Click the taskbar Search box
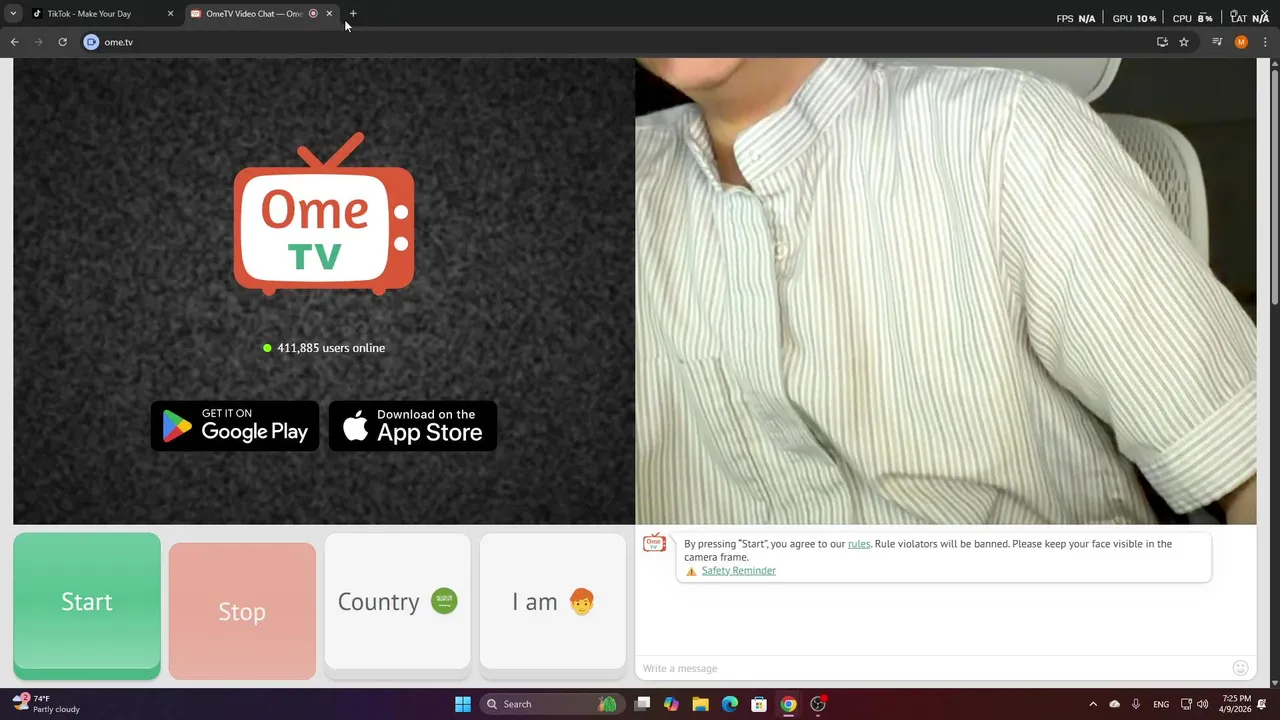Screen dimensions: 1280x720 550,704
